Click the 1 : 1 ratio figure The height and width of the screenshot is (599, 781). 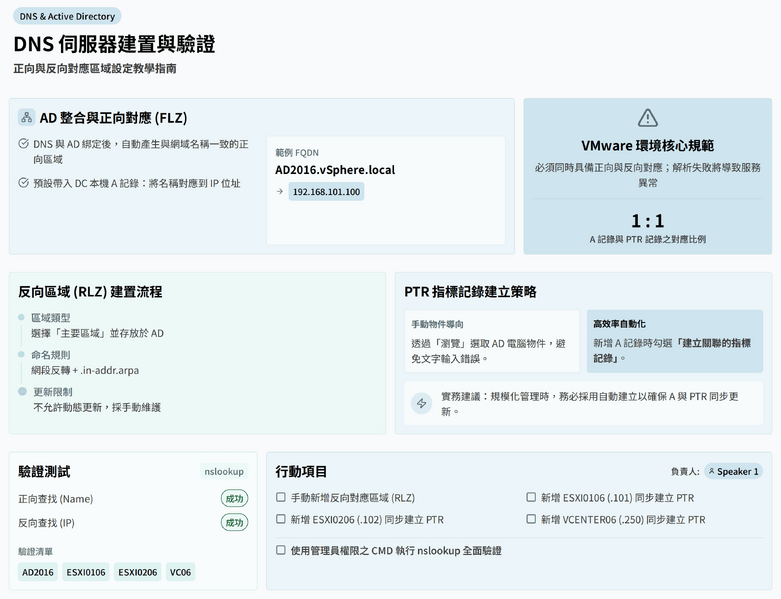(648, 221)
